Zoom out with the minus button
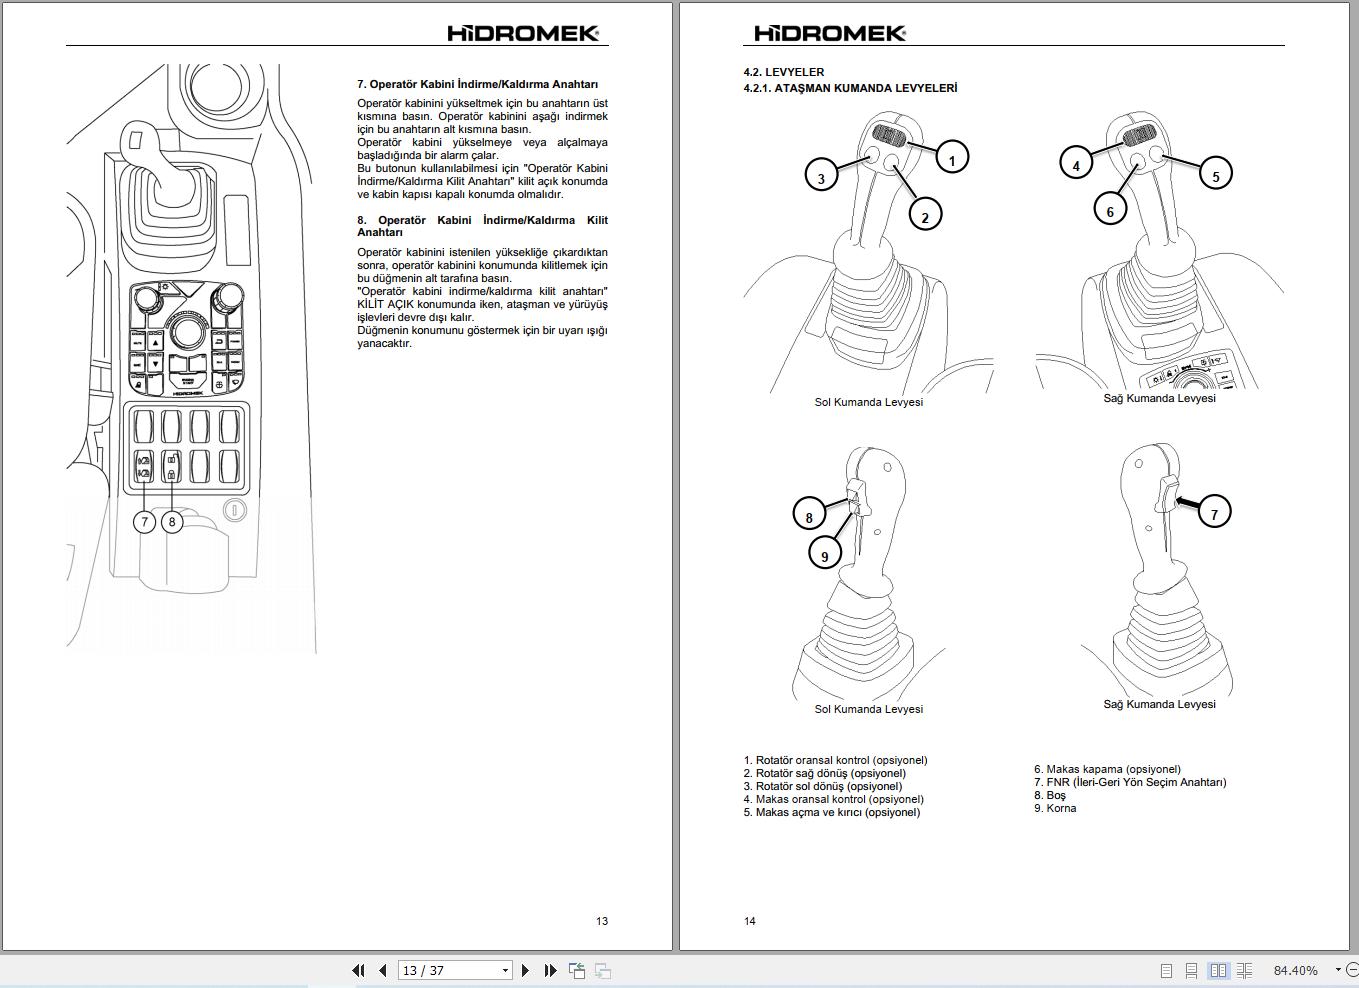This screenshot has height=988, width=1359. (1353, 970)
